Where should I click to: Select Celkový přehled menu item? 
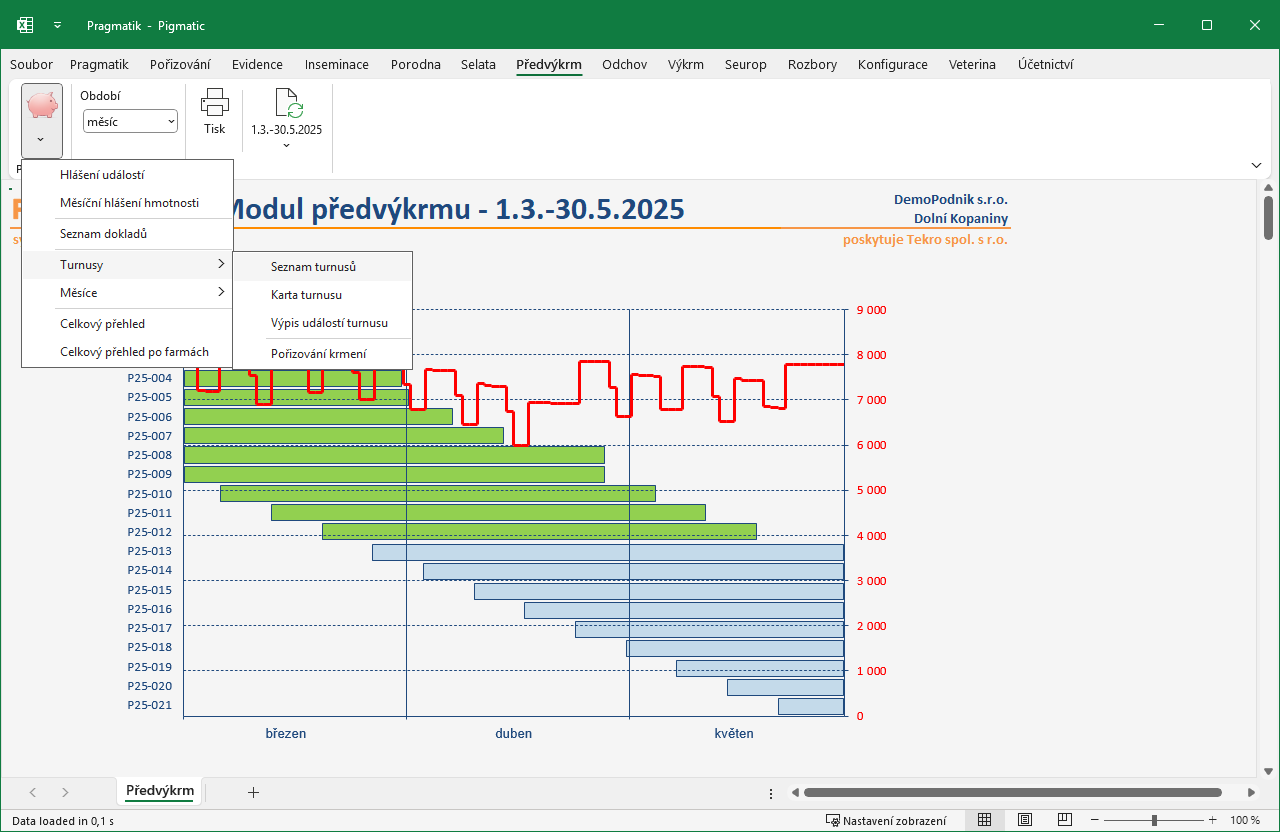[127, 324]
